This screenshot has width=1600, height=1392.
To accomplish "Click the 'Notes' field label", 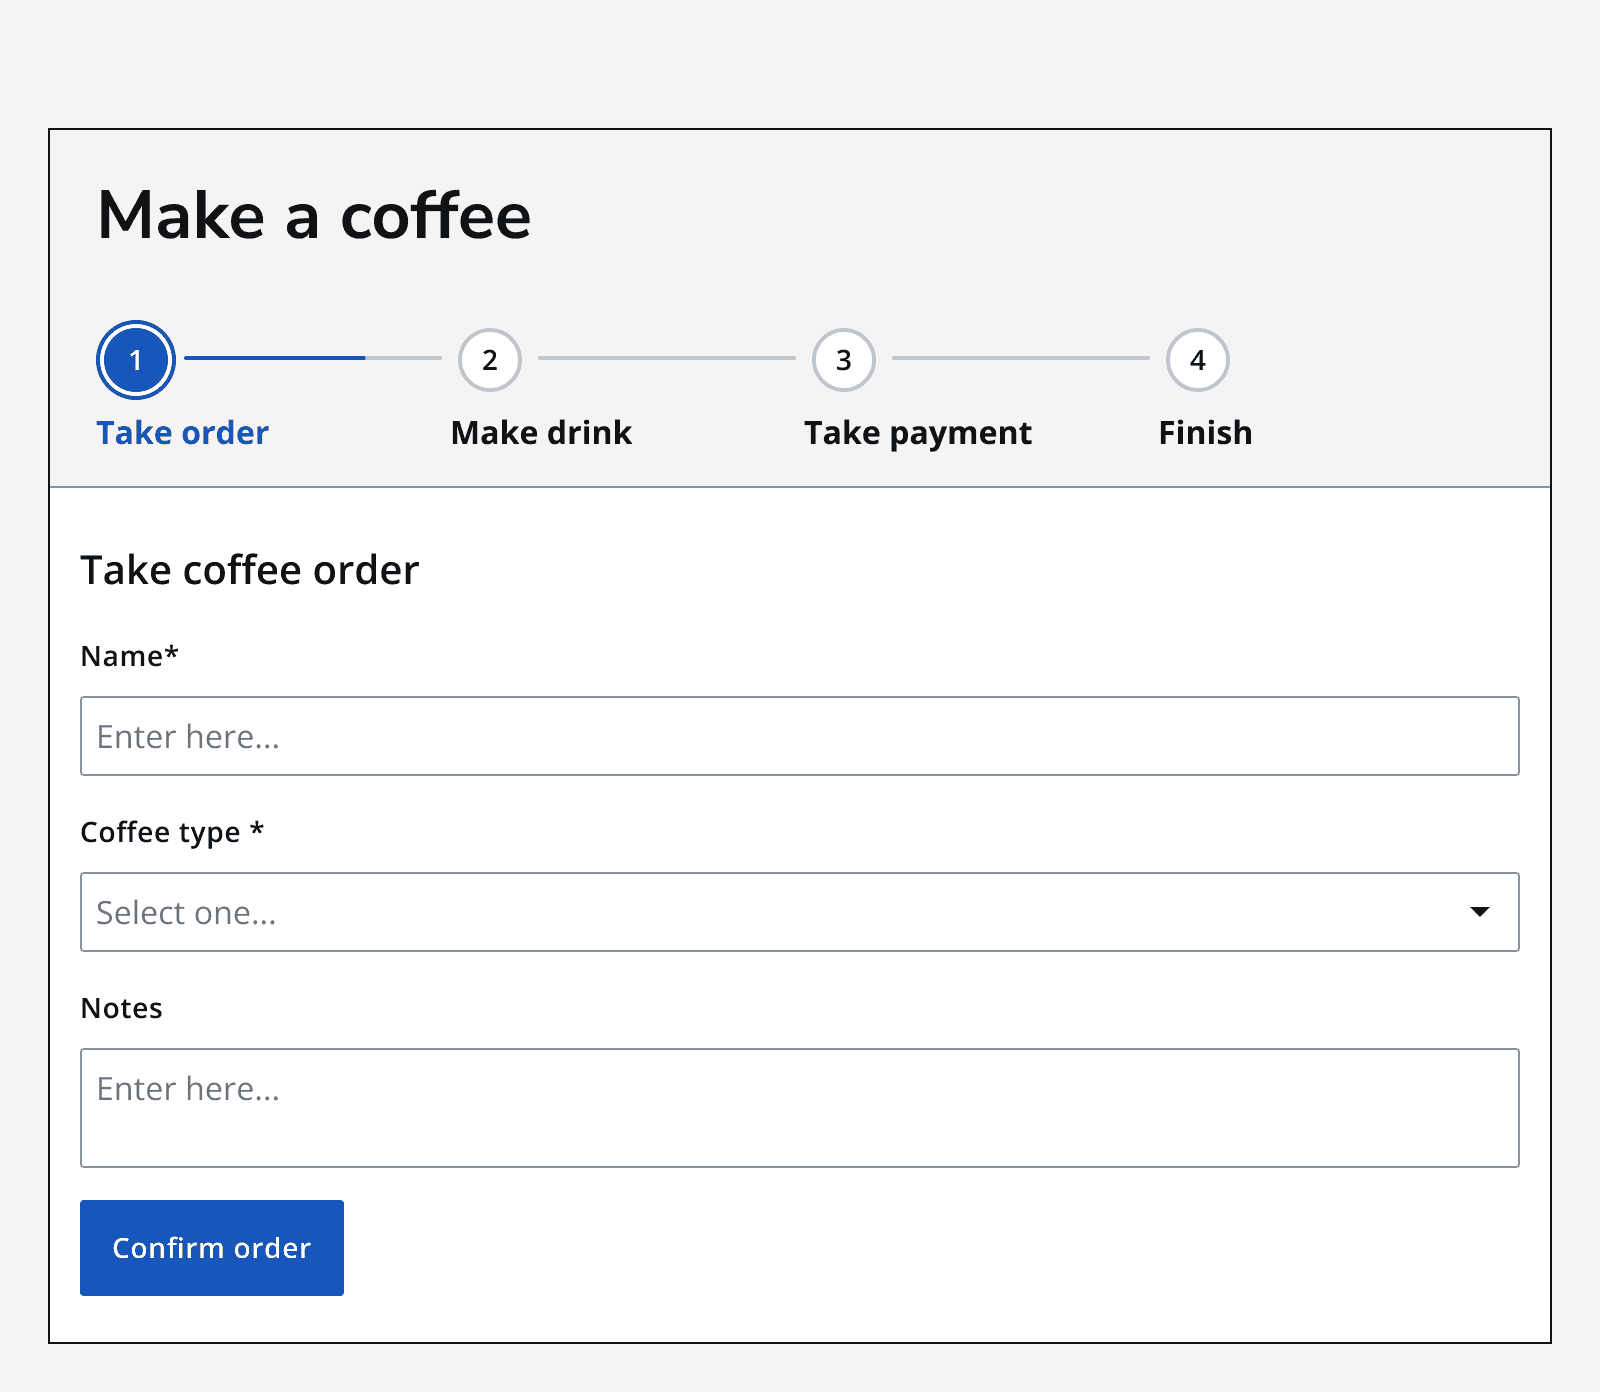I will click(120, 1008).
